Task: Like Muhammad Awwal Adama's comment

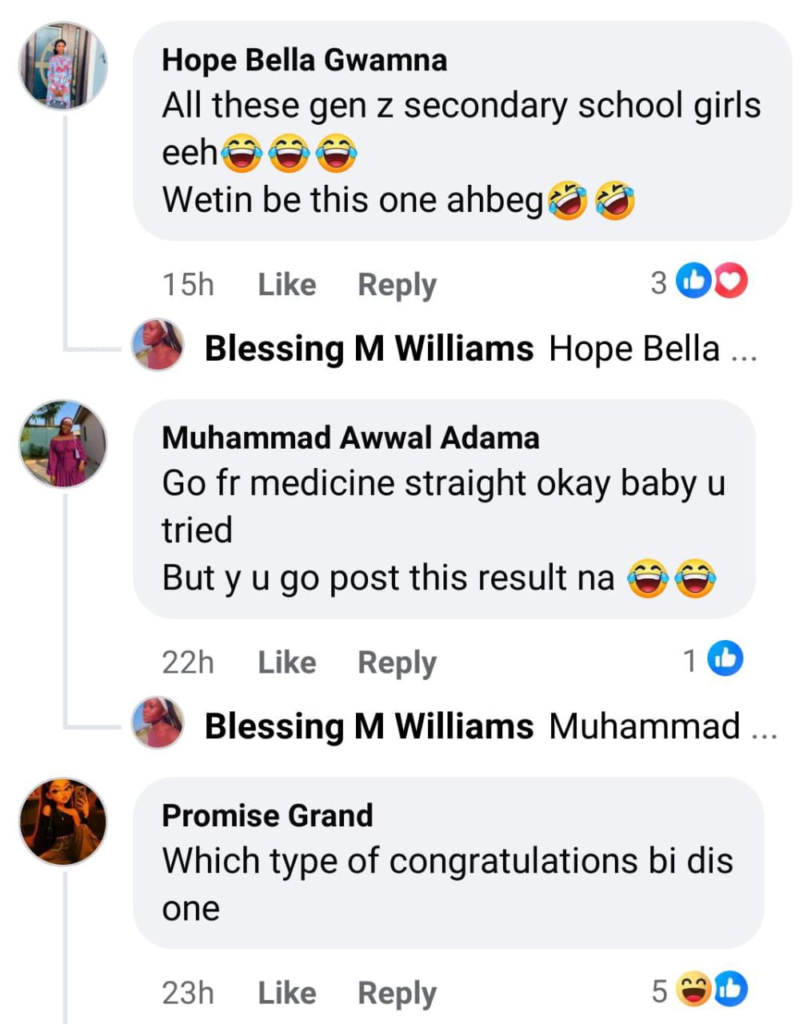Action: click(287, 662)
